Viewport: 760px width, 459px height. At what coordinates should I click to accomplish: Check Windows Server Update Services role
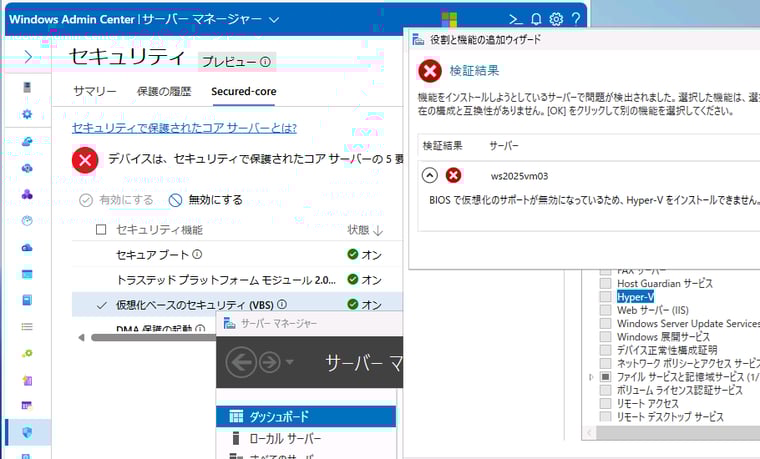tap(605, 323)
